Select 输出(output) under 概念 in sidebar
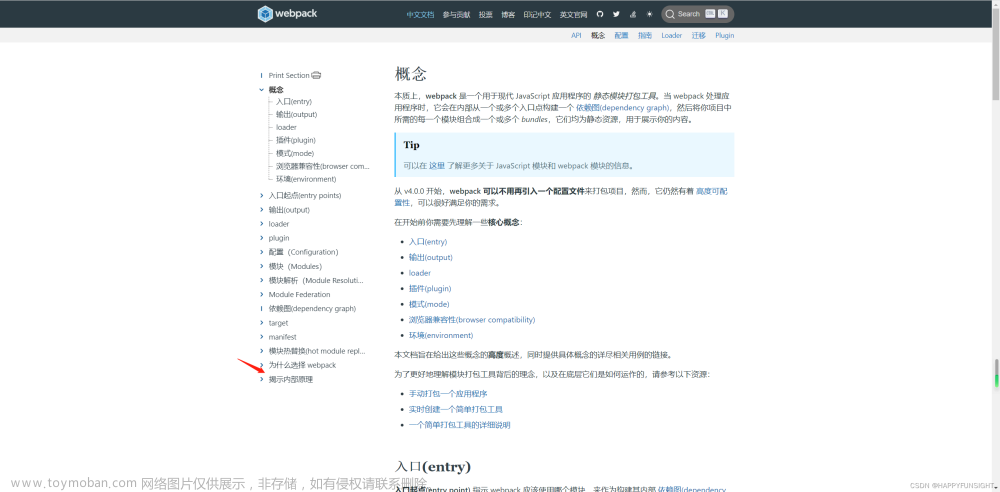Image resolution: width=1000 pixels, height=492 pixels. (297, 114)
